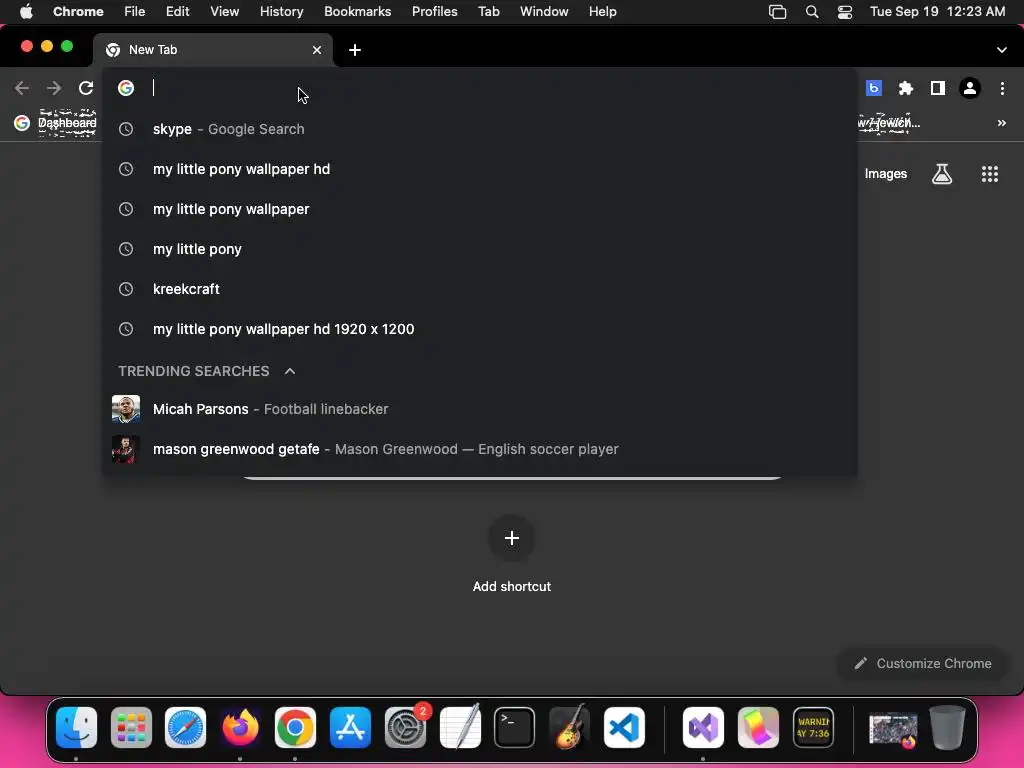
Task: Open the Apple menu
Action: [x=26, y=12]
